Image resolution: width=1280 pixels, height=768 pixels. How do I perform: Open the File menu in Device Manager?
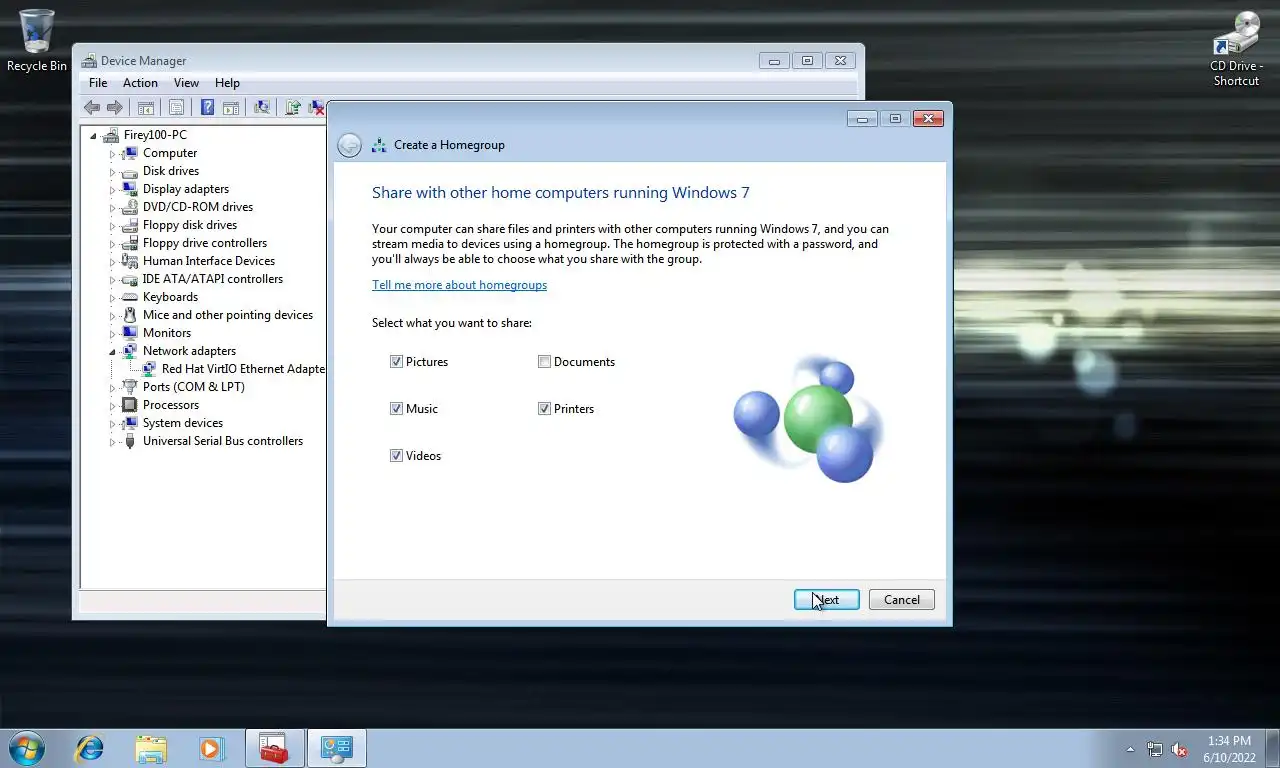click(98, 83)
